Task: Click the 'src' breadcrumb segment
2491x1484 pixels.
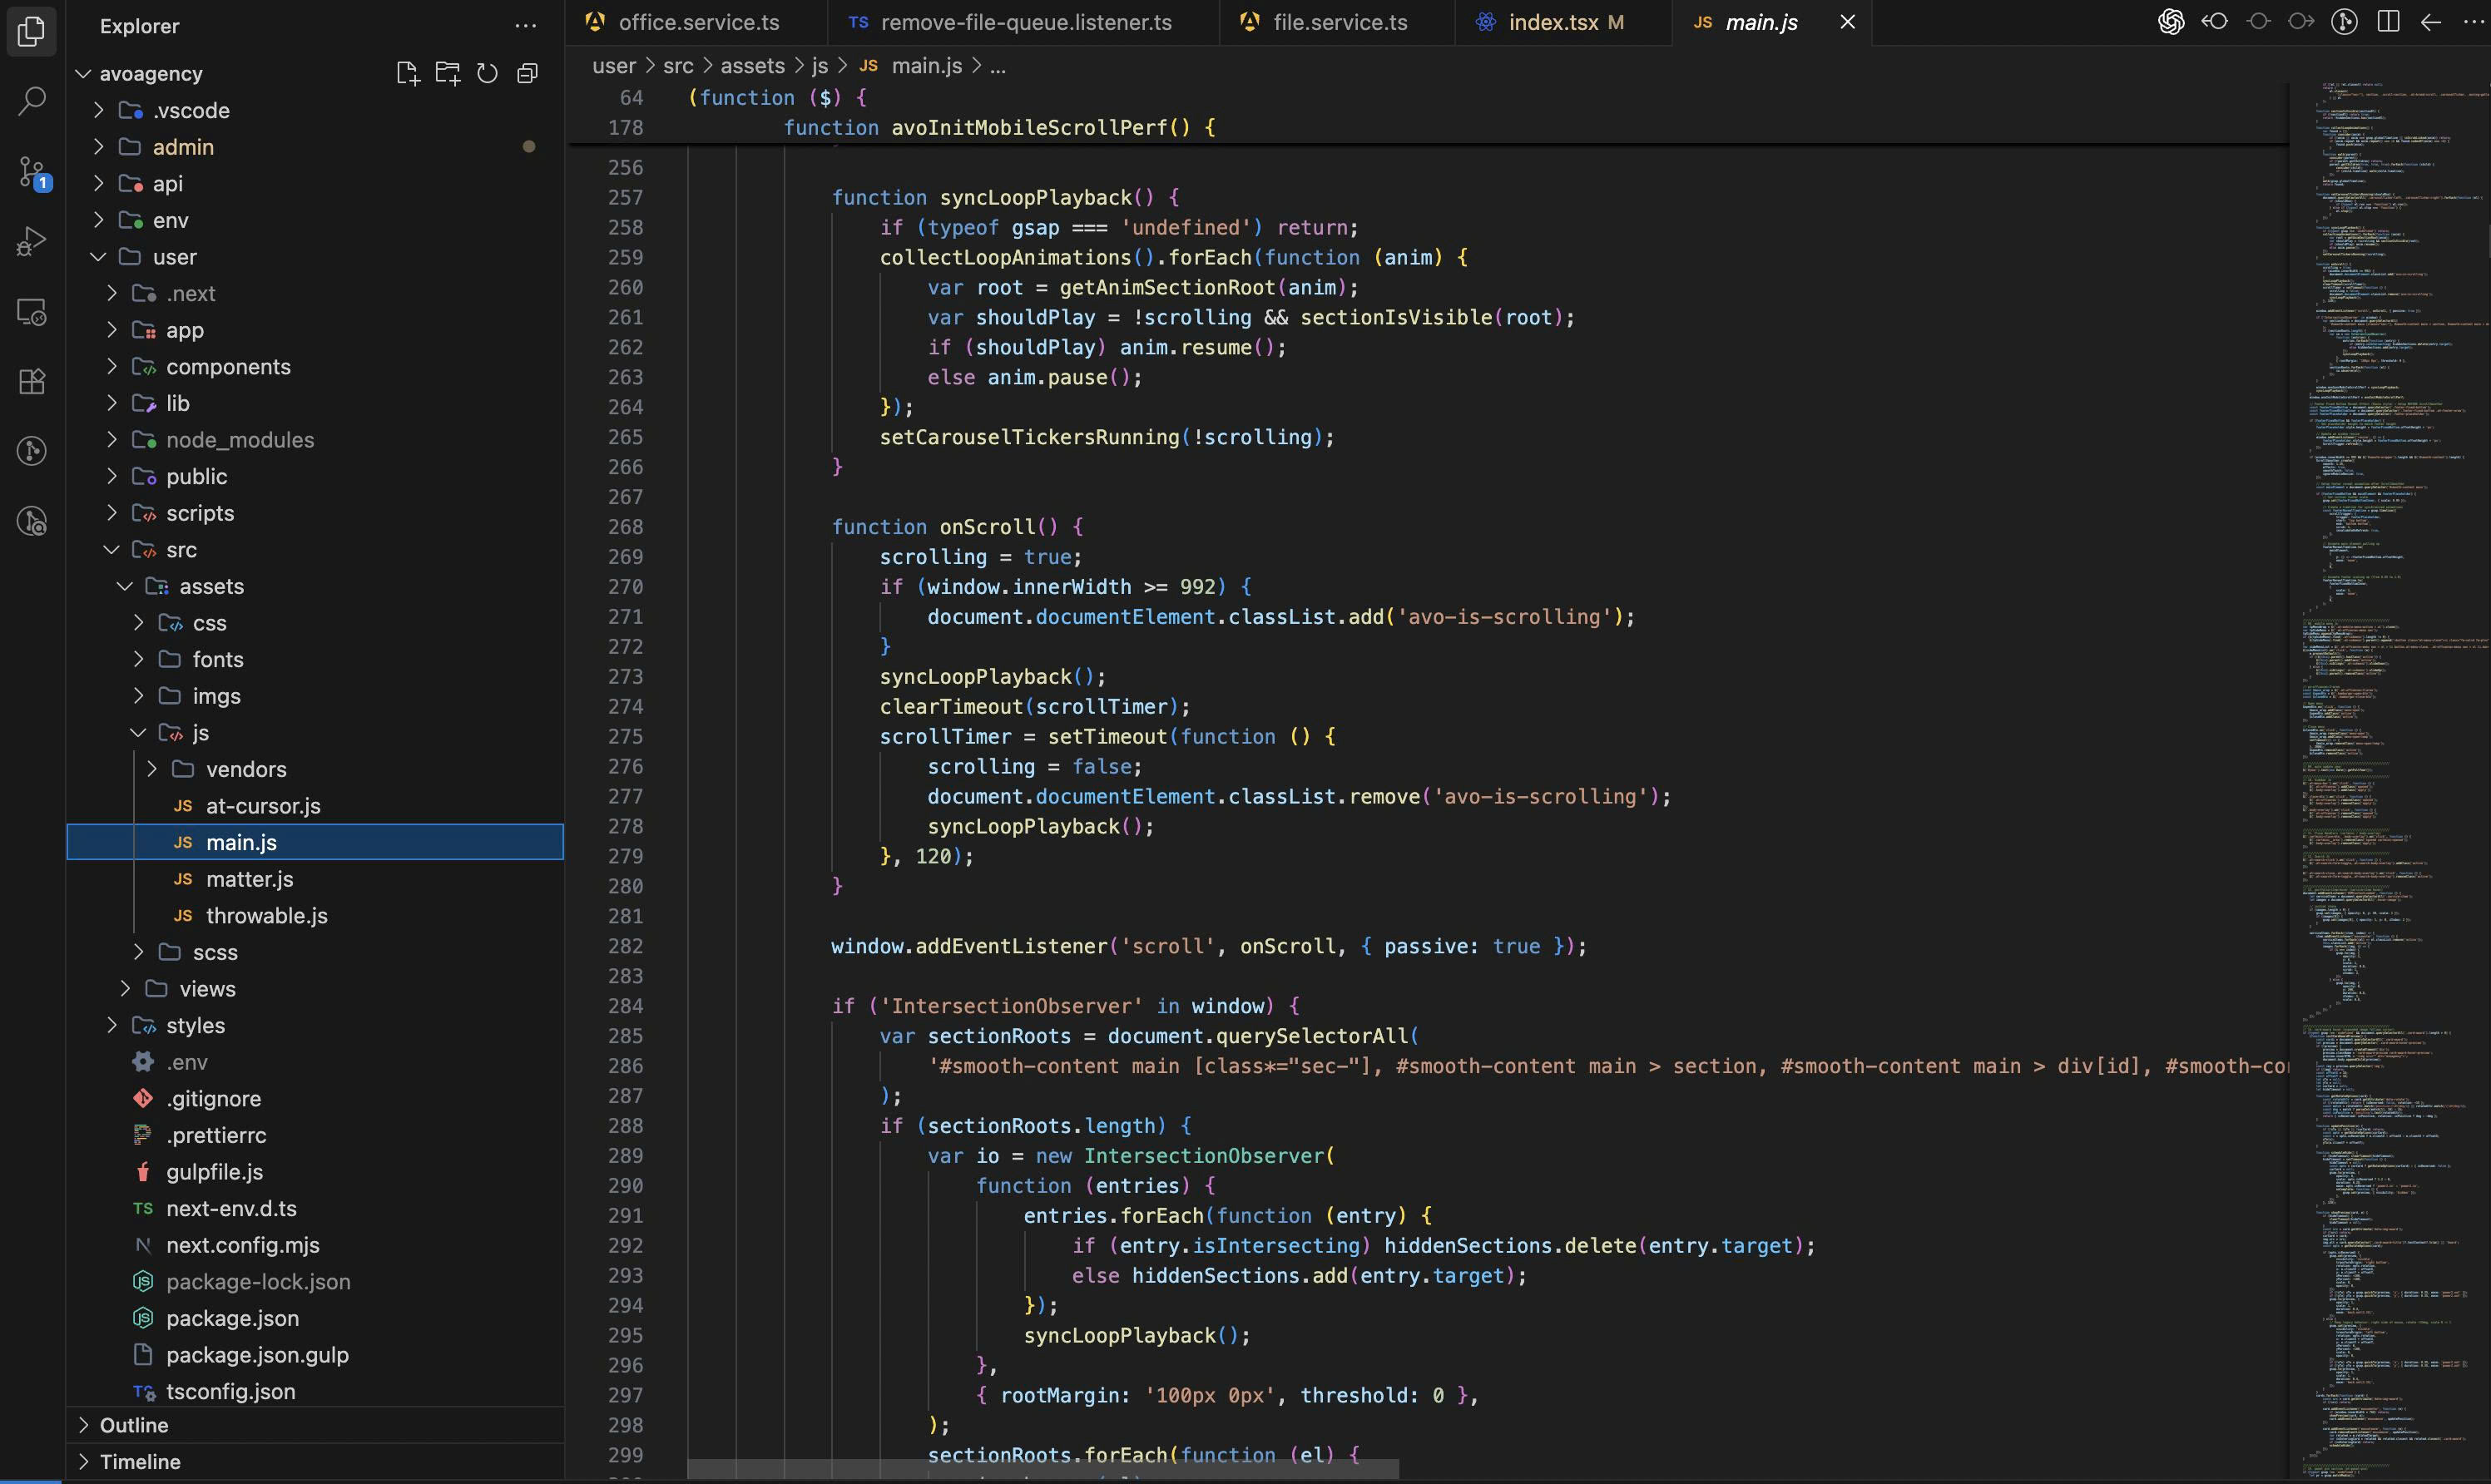Action: coord(678,66)
